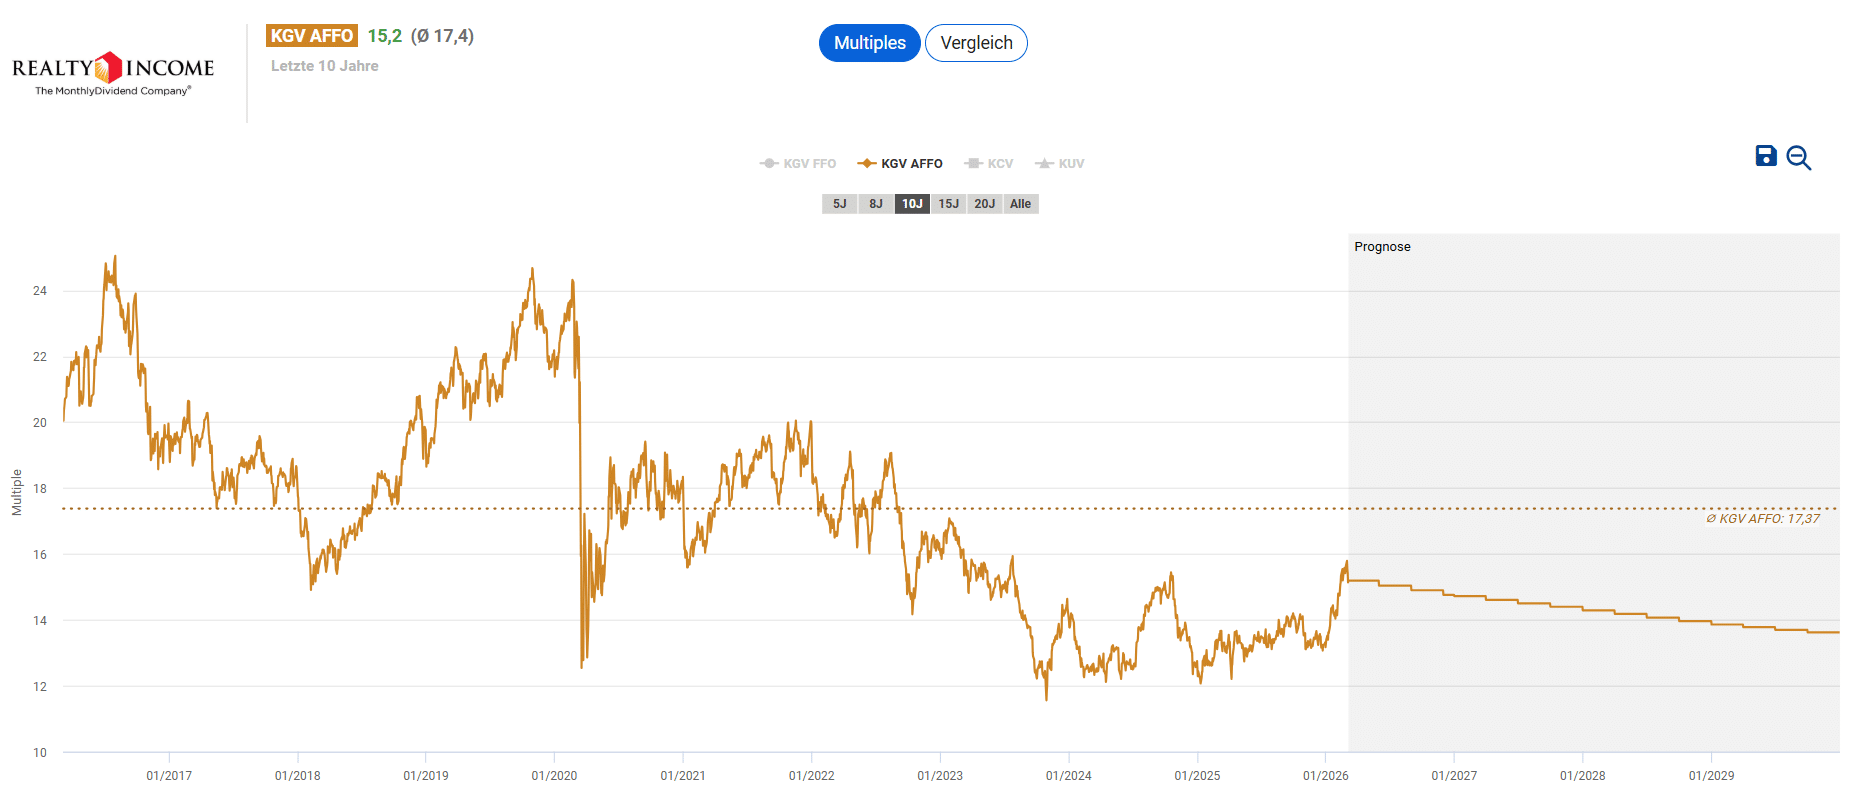Click the zoom out magnifier icon
This screenshot has width=1862, height=798.
coord(1798,158)
